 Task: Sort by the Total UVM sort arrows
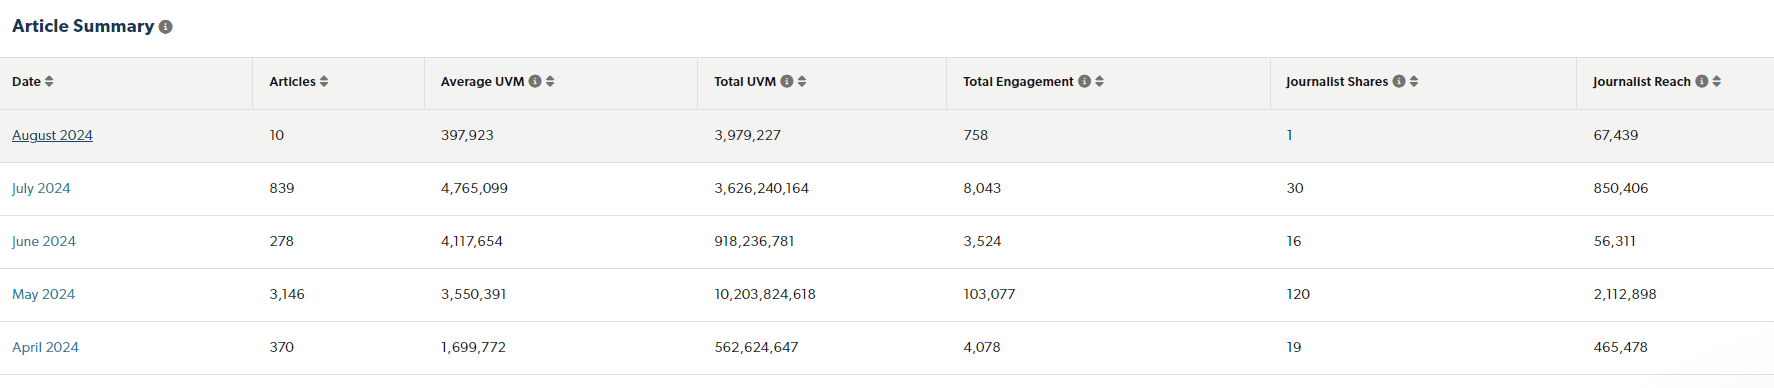click(802, 81)
